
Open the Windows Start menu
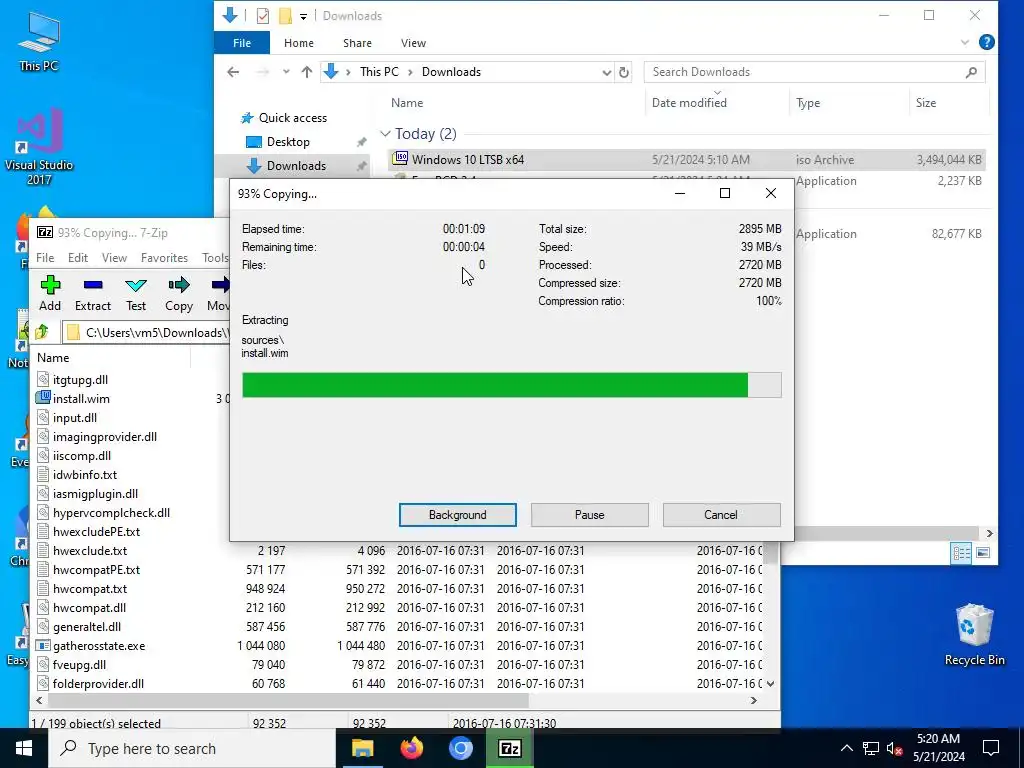click(24, 748)
